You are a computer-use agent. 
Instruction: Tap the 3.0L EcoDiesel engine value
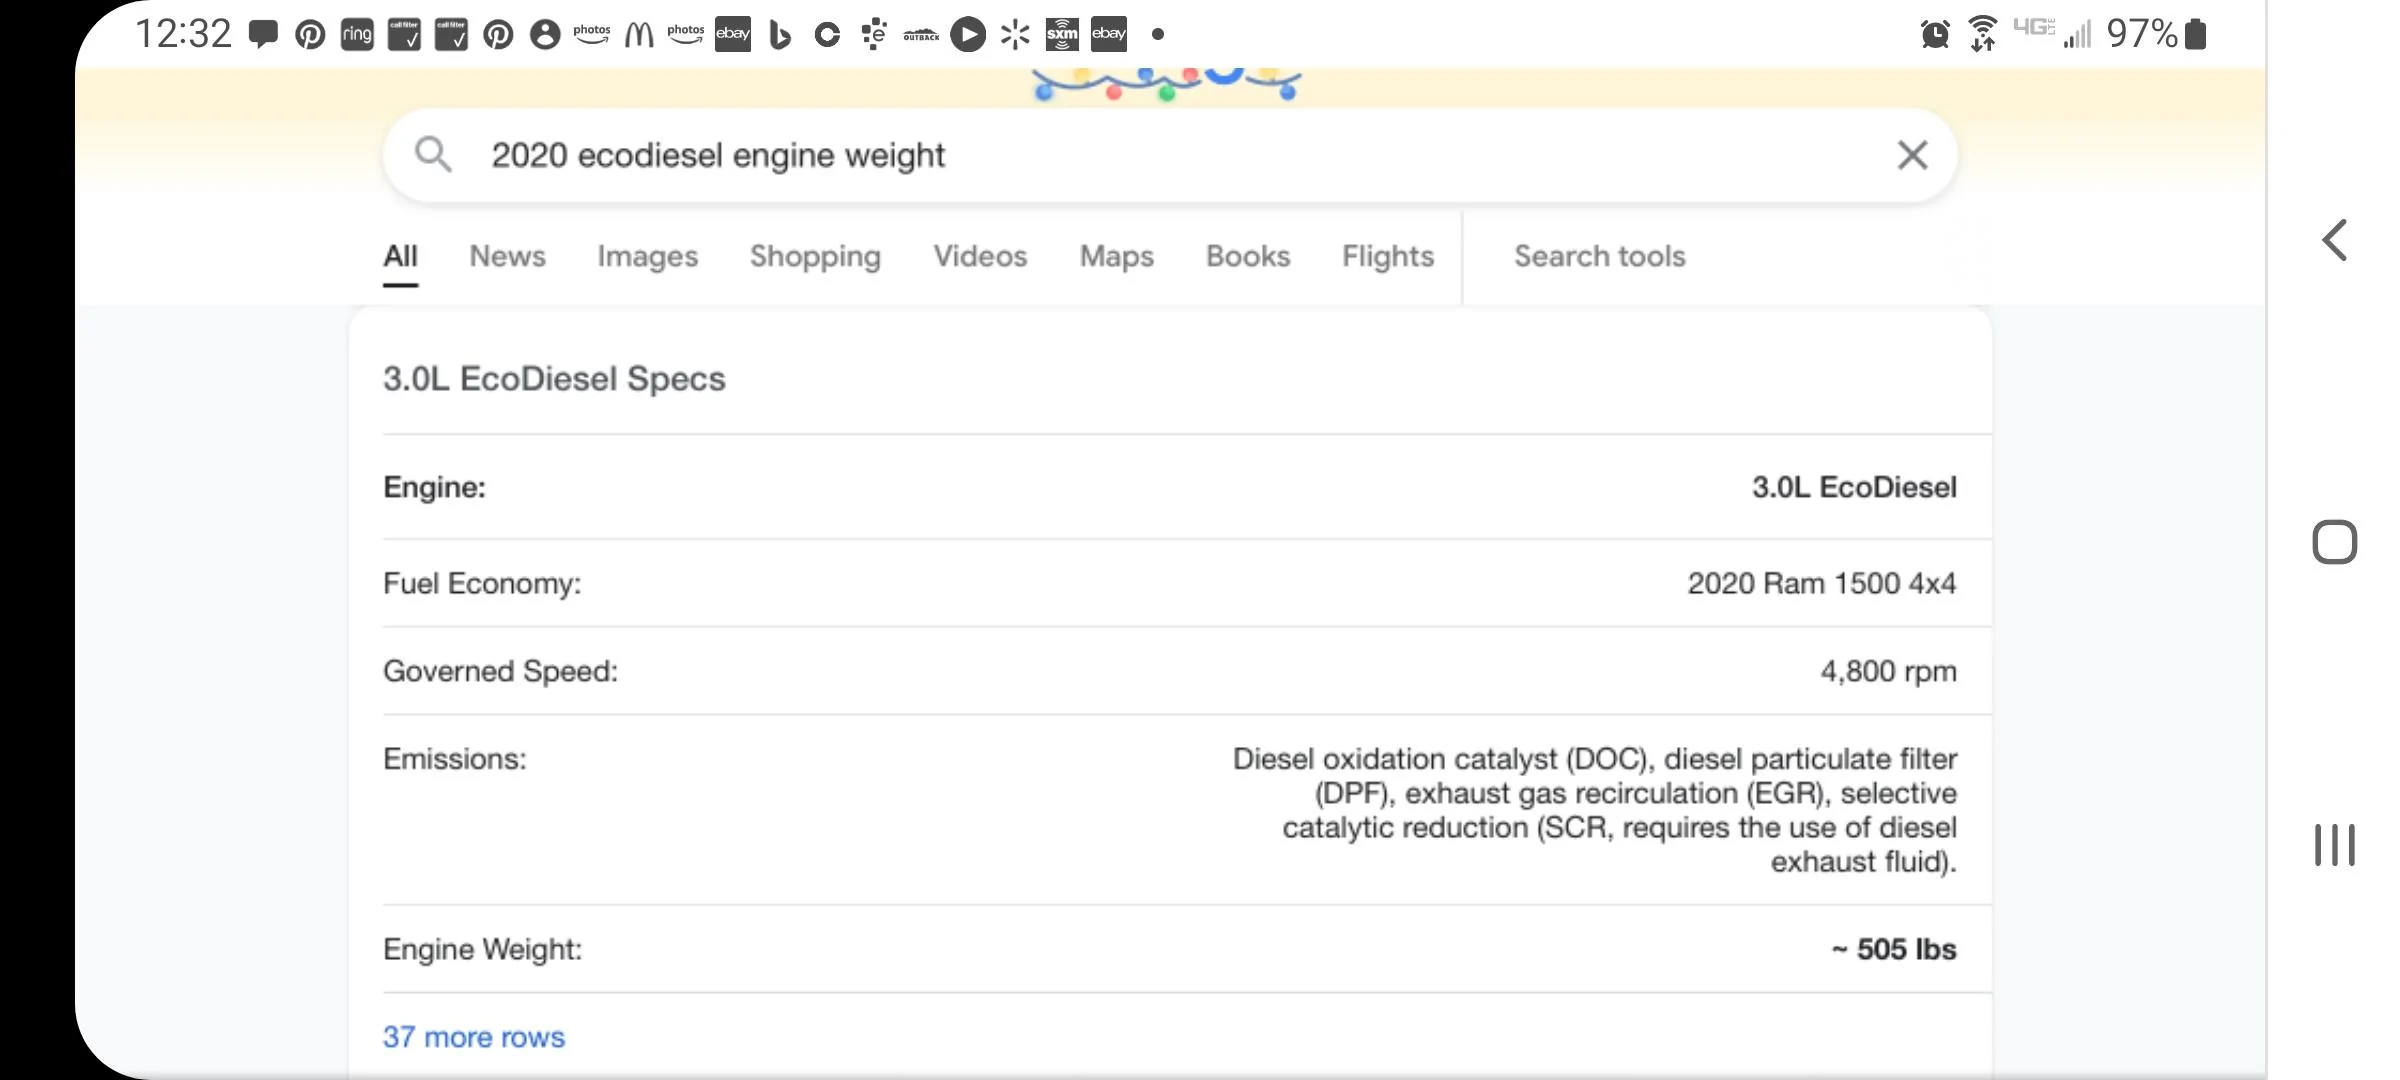click(1854, 487)
